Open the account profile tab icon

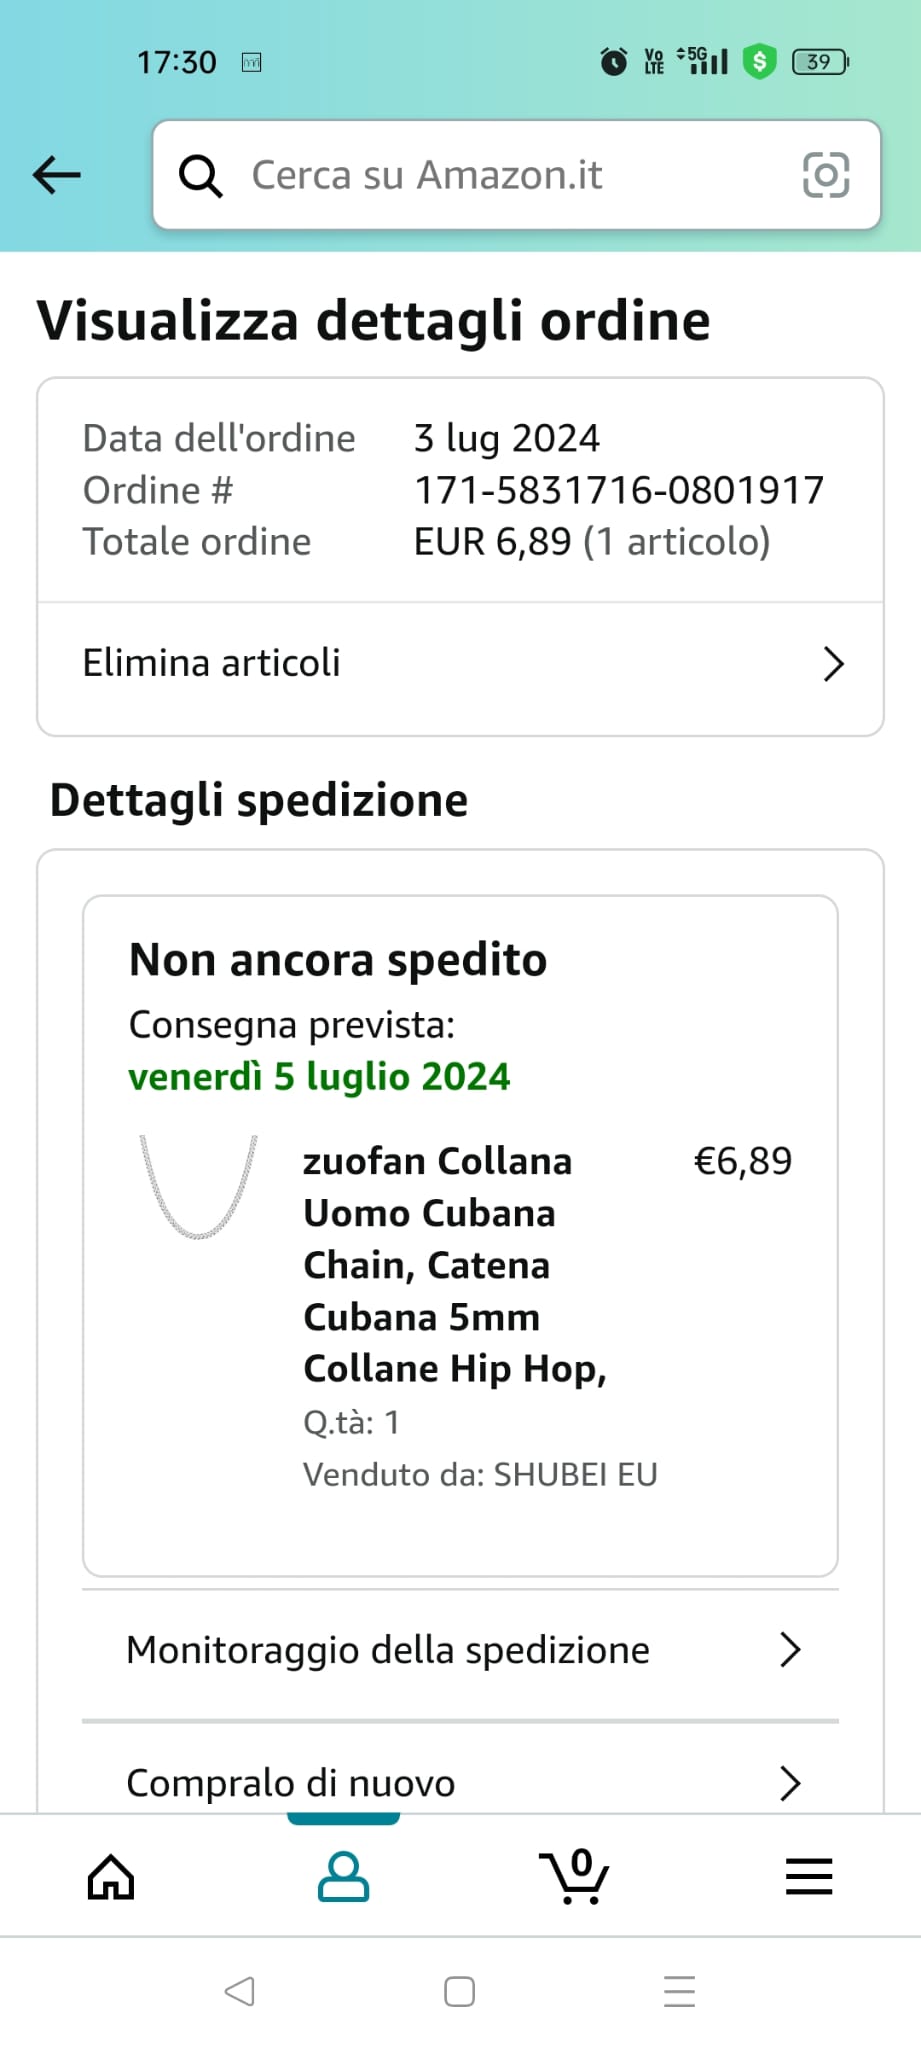pyautogui.click(x=343, y=1876)
